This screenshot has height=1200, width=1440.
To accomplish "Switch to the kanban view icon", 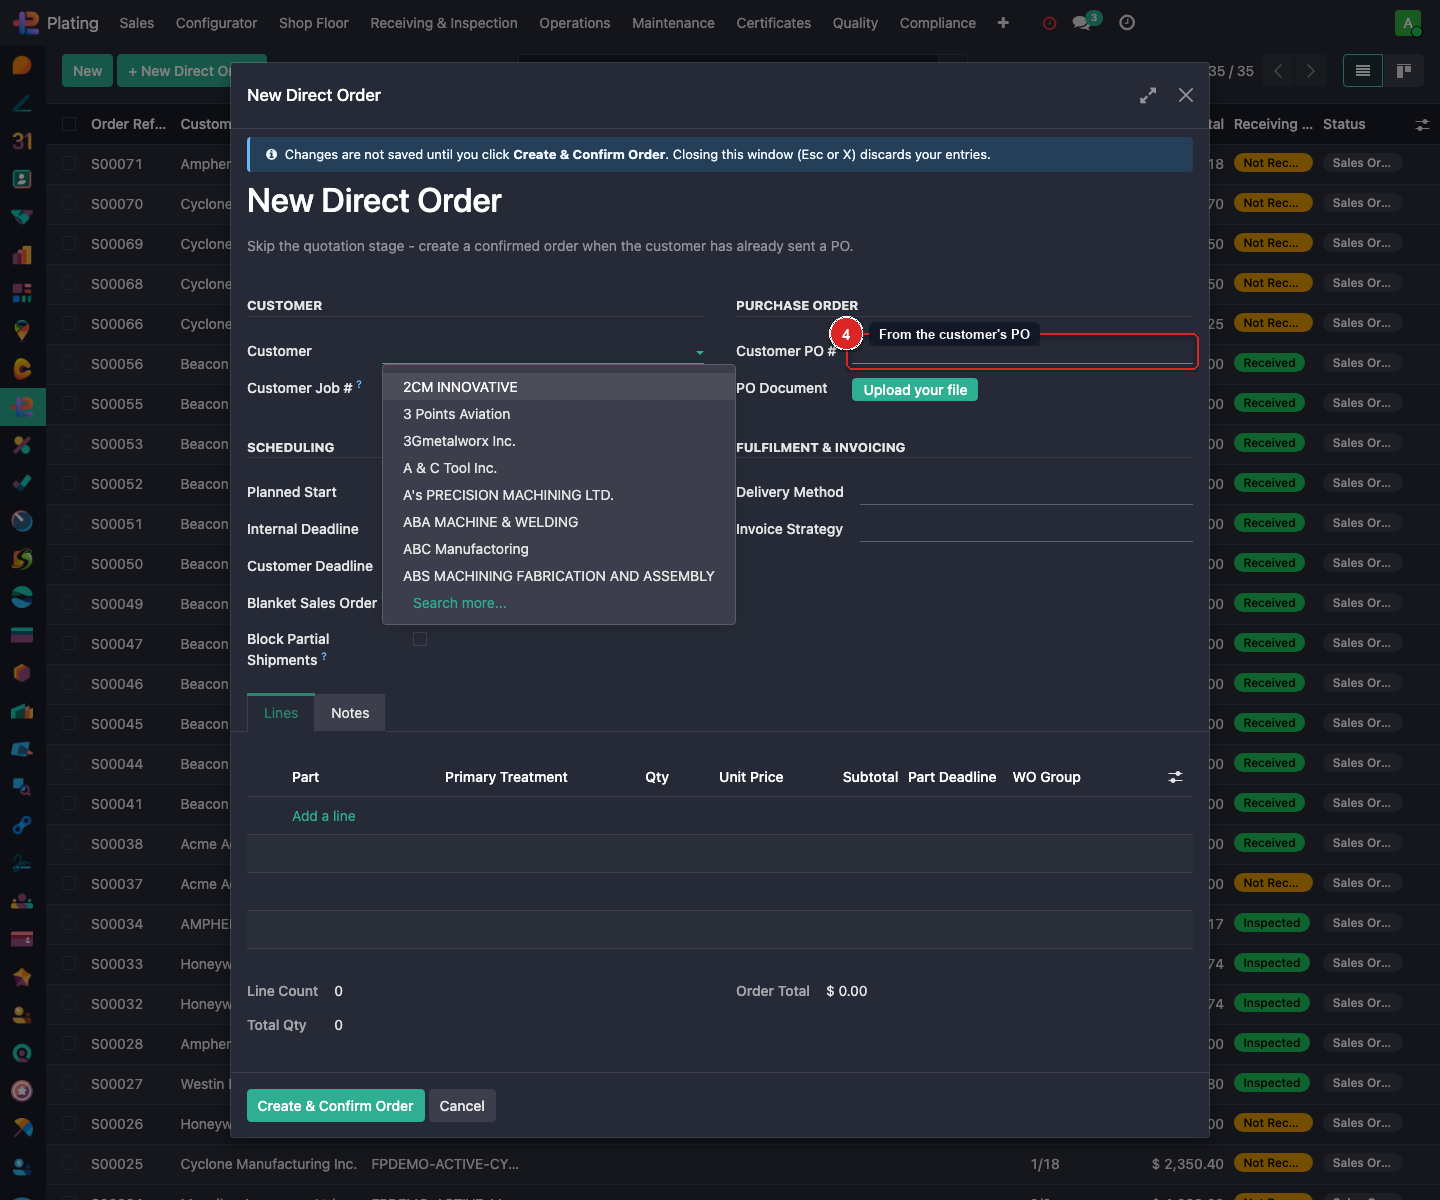I will tap(1404, 71).
